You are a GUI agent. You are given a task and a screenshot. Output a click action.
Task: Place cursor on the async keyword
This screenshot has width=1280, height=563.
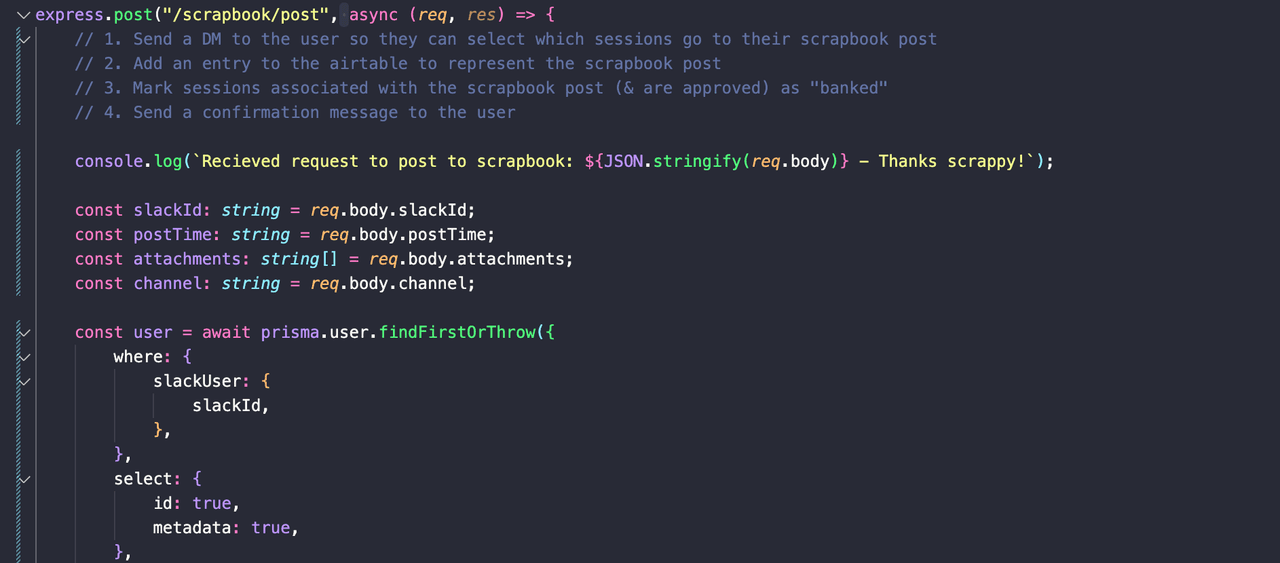point(373,15)
